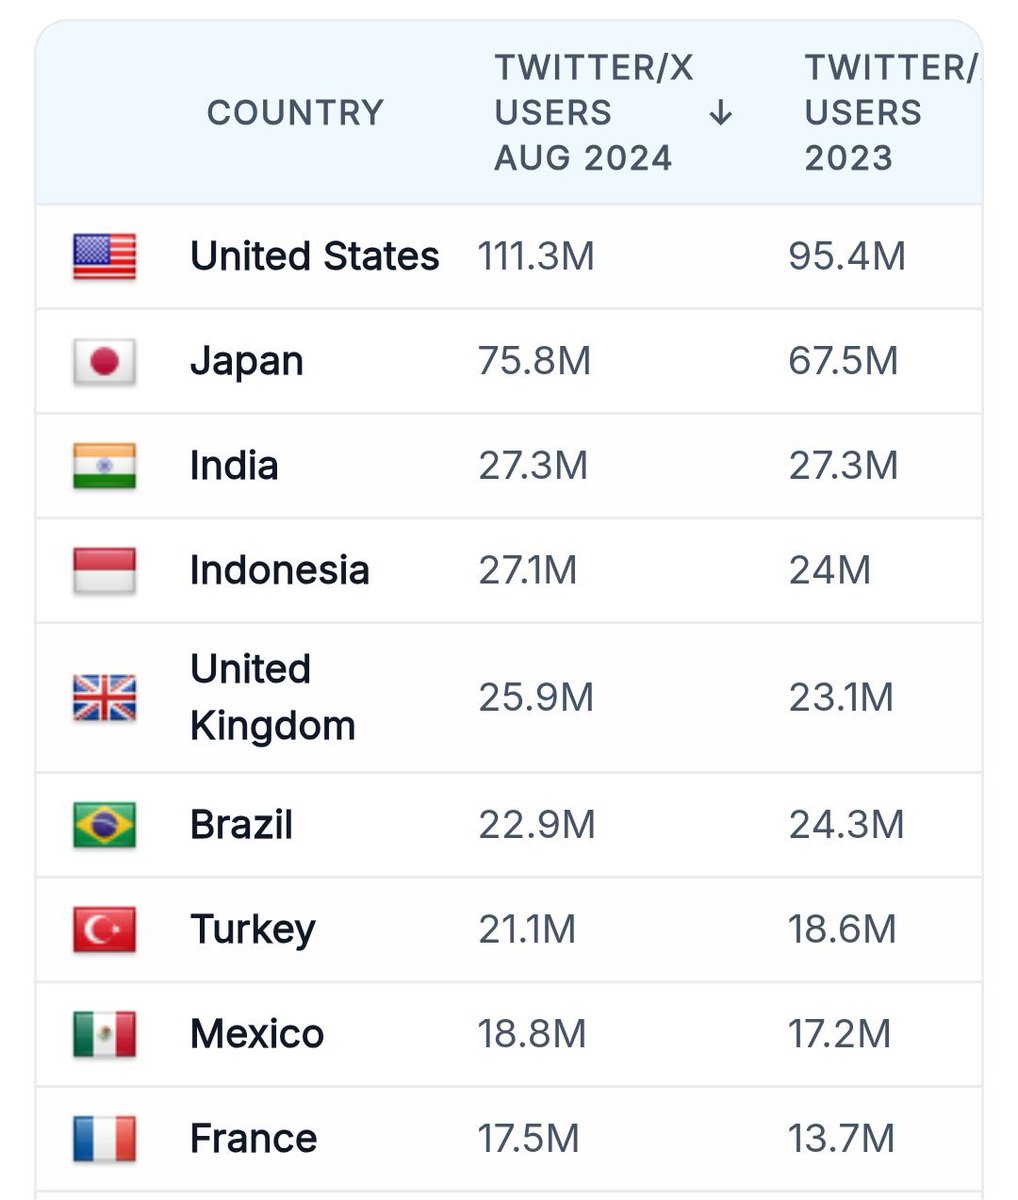This screenshot has height=1200, width=1018.
Task: Click the France flag icon
Action: (x=104, y=1138)
